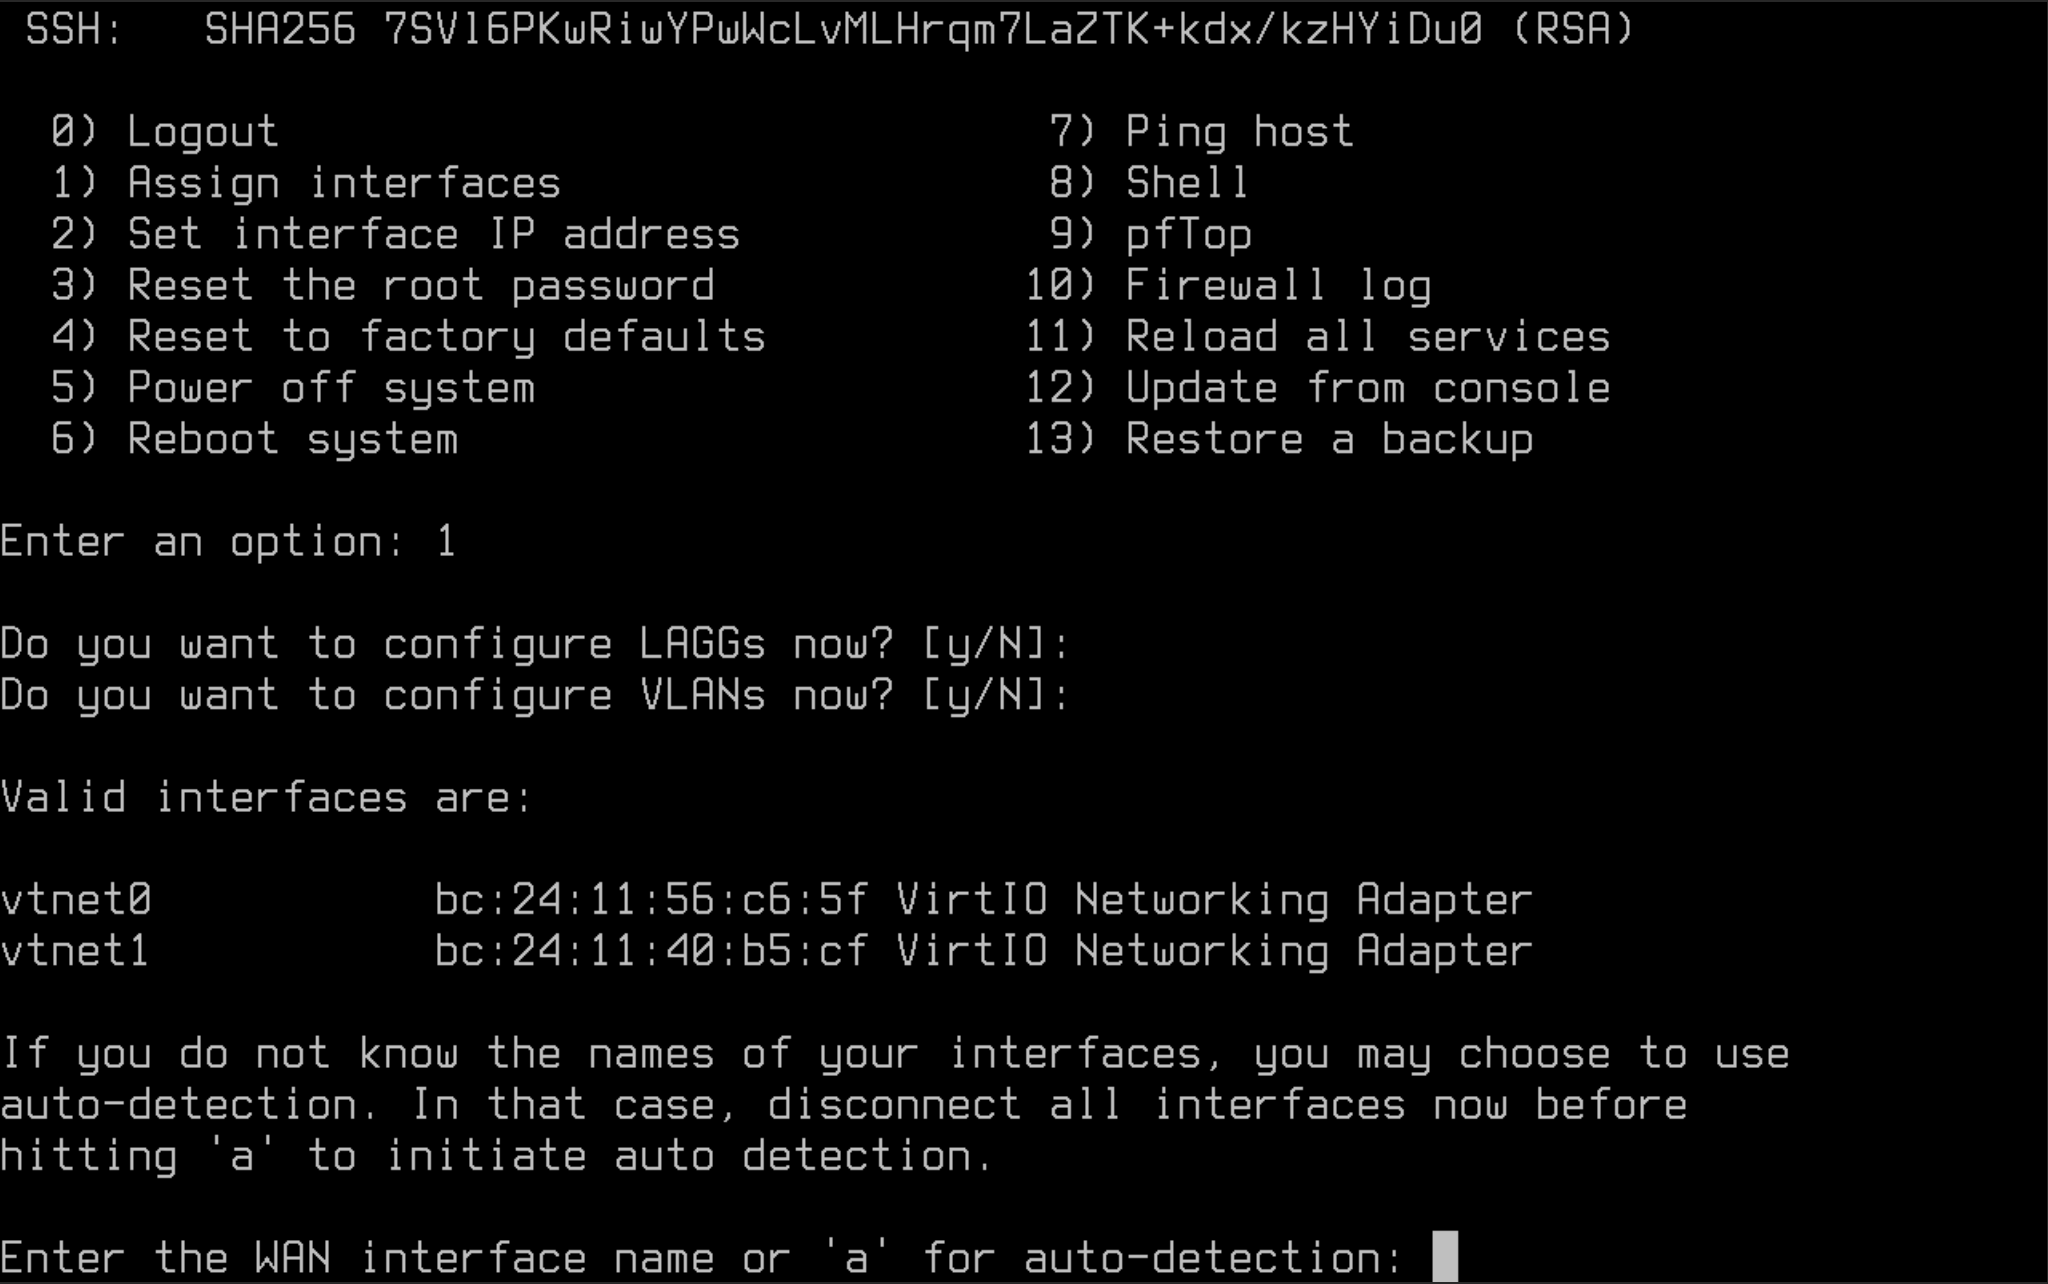The height and width of the screenshot is (1284, 2048).
Task: Select Reload all services entry
Action: [1367, 337]
